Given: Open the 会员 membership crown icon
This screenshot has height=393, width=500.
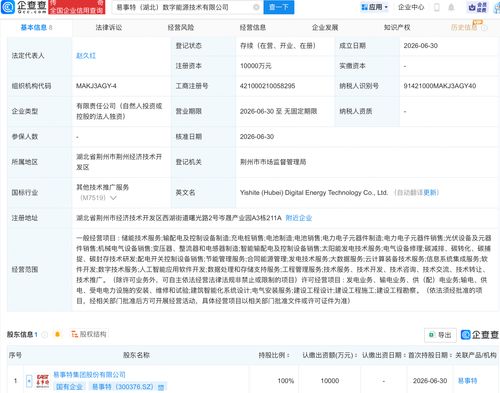Looking at the screenshot, I should click(477, 7).
